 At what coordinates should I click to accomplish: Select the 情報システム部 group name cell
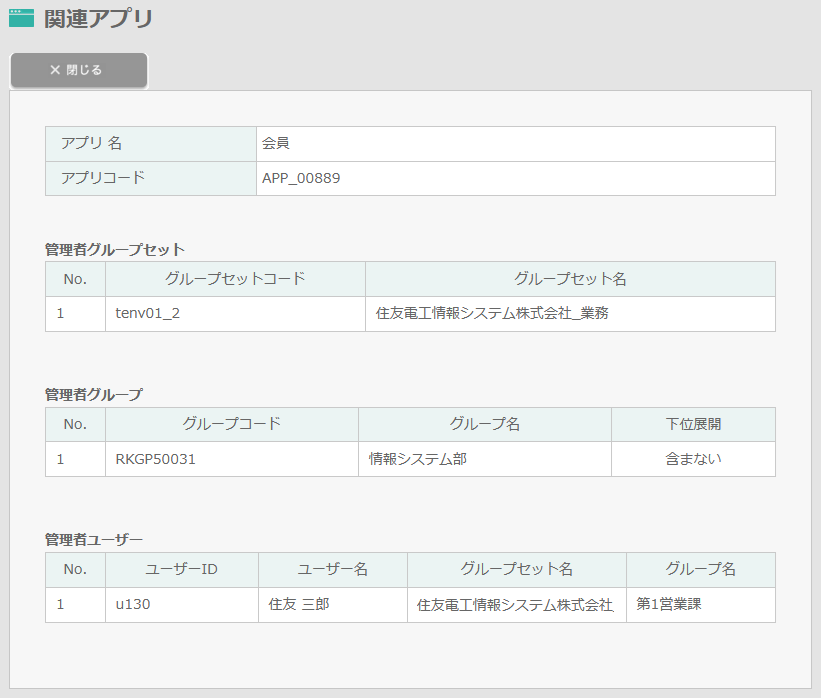(x=485, y=459)
